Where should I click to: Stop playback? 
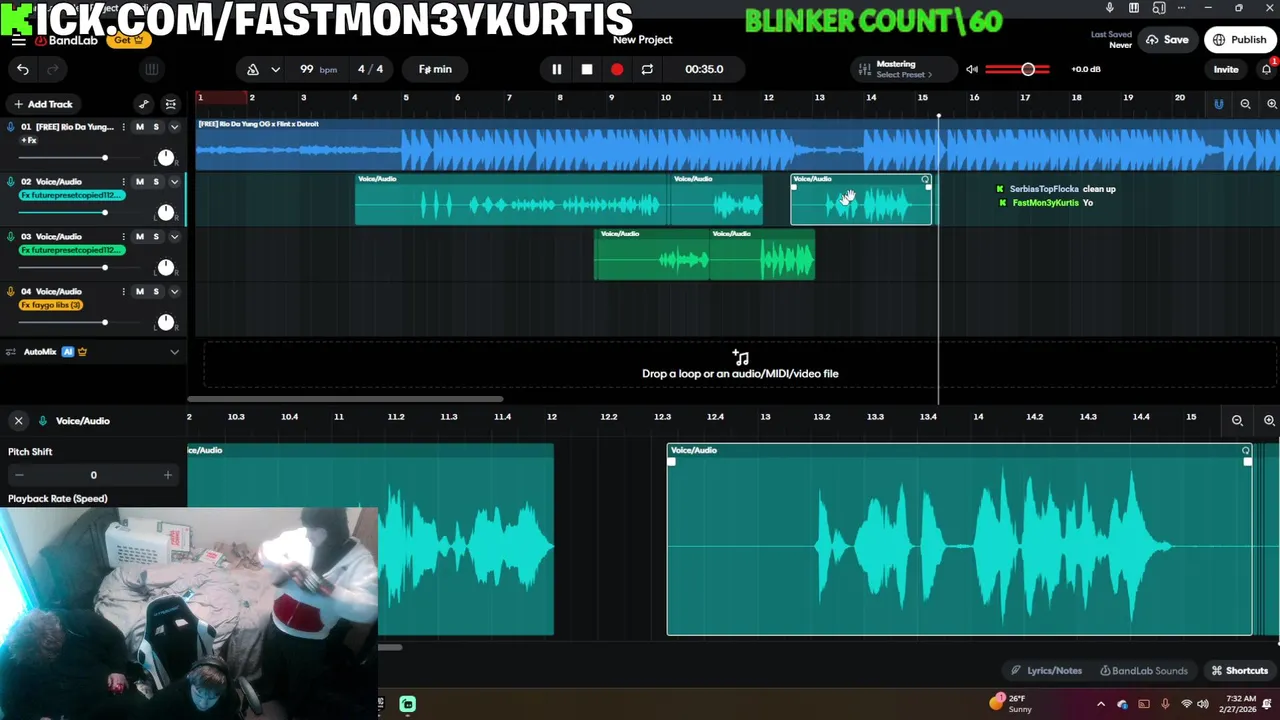[x=587, y=69]
